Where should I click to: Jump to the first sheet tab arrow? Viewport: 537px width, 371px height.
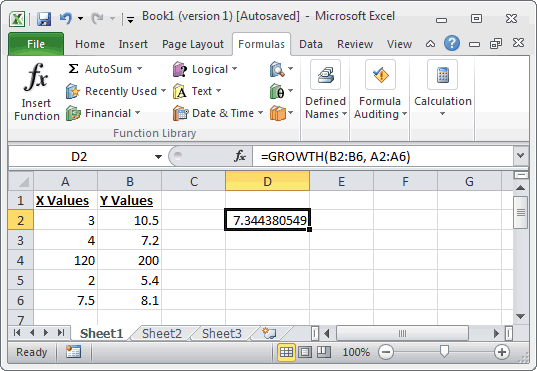[17, 333]
